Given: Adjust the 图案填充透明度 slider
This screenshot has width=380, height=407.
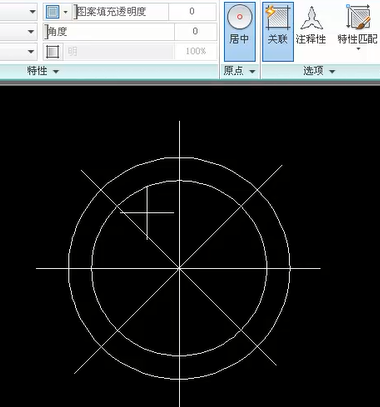Looking at the screenshot, I should coord(122,12).
